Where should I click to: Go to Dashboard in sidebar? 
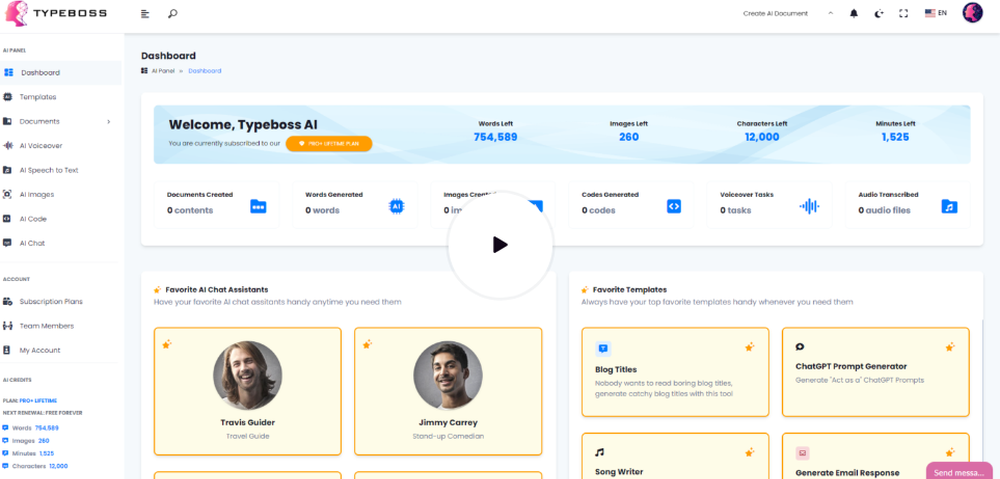(61, 73)
